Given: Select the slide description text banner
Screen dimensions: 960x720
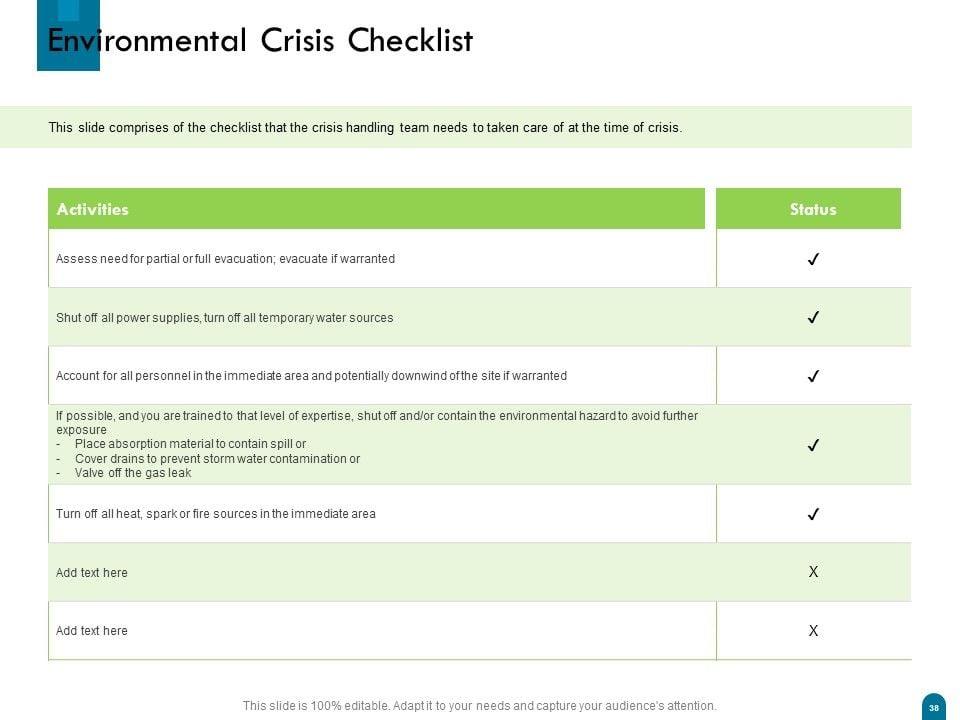Looking at the screenshot, I should pos(365,128).
